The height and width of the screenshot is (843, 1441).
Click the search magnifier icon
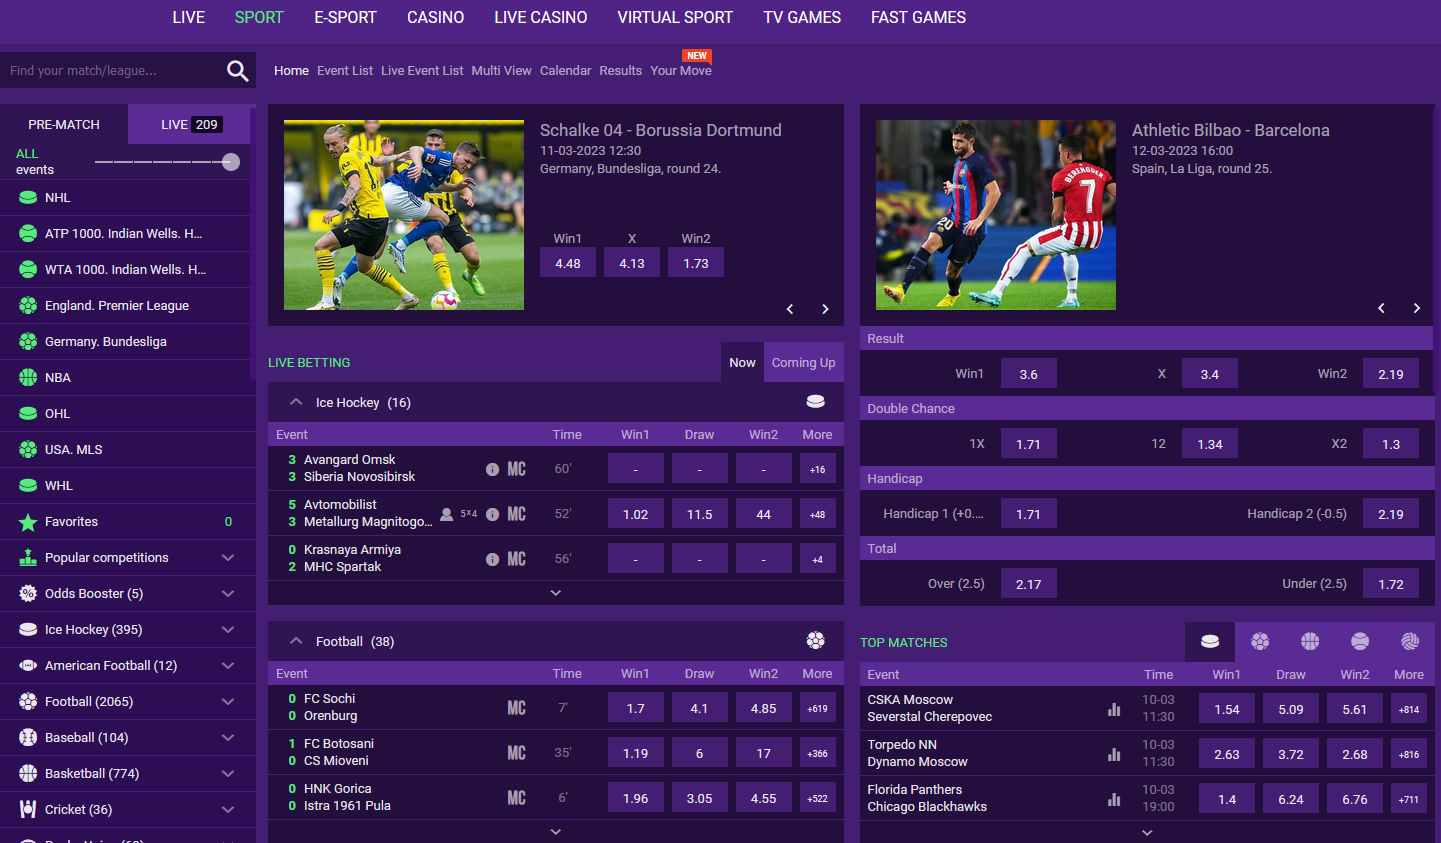tap(237, 70)
